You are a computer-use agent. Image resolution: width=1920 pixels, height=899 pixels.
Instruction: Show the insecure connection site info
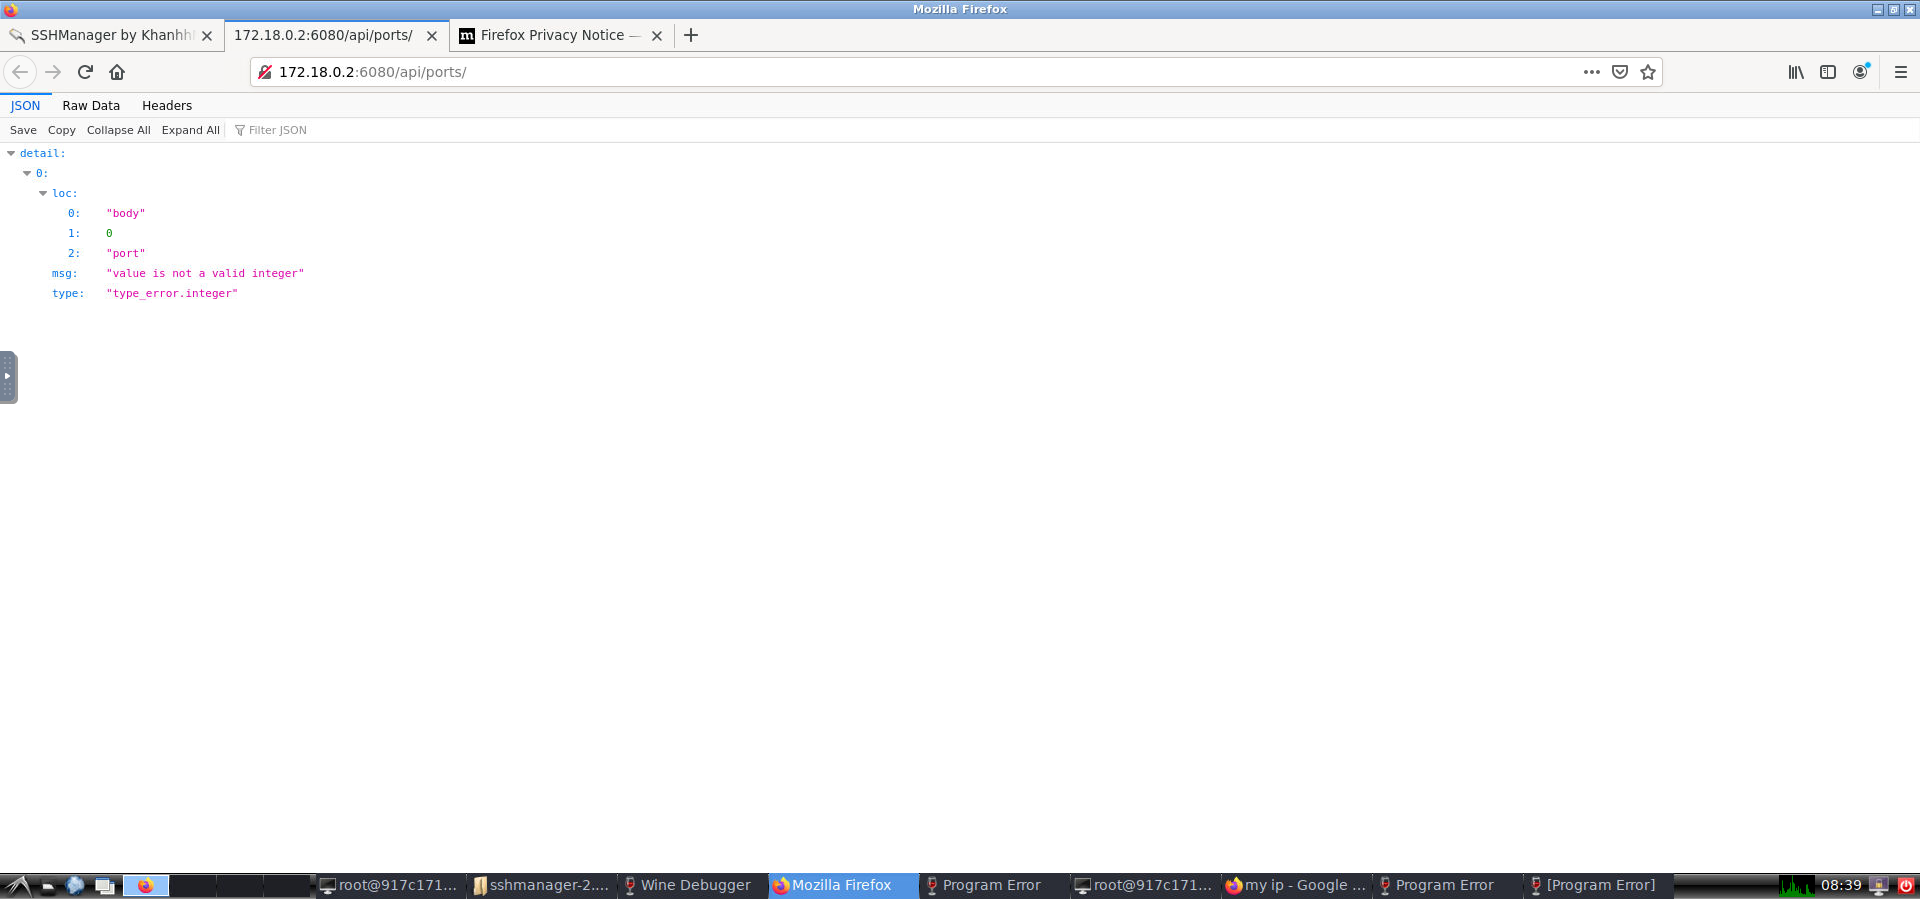point(265,72)
